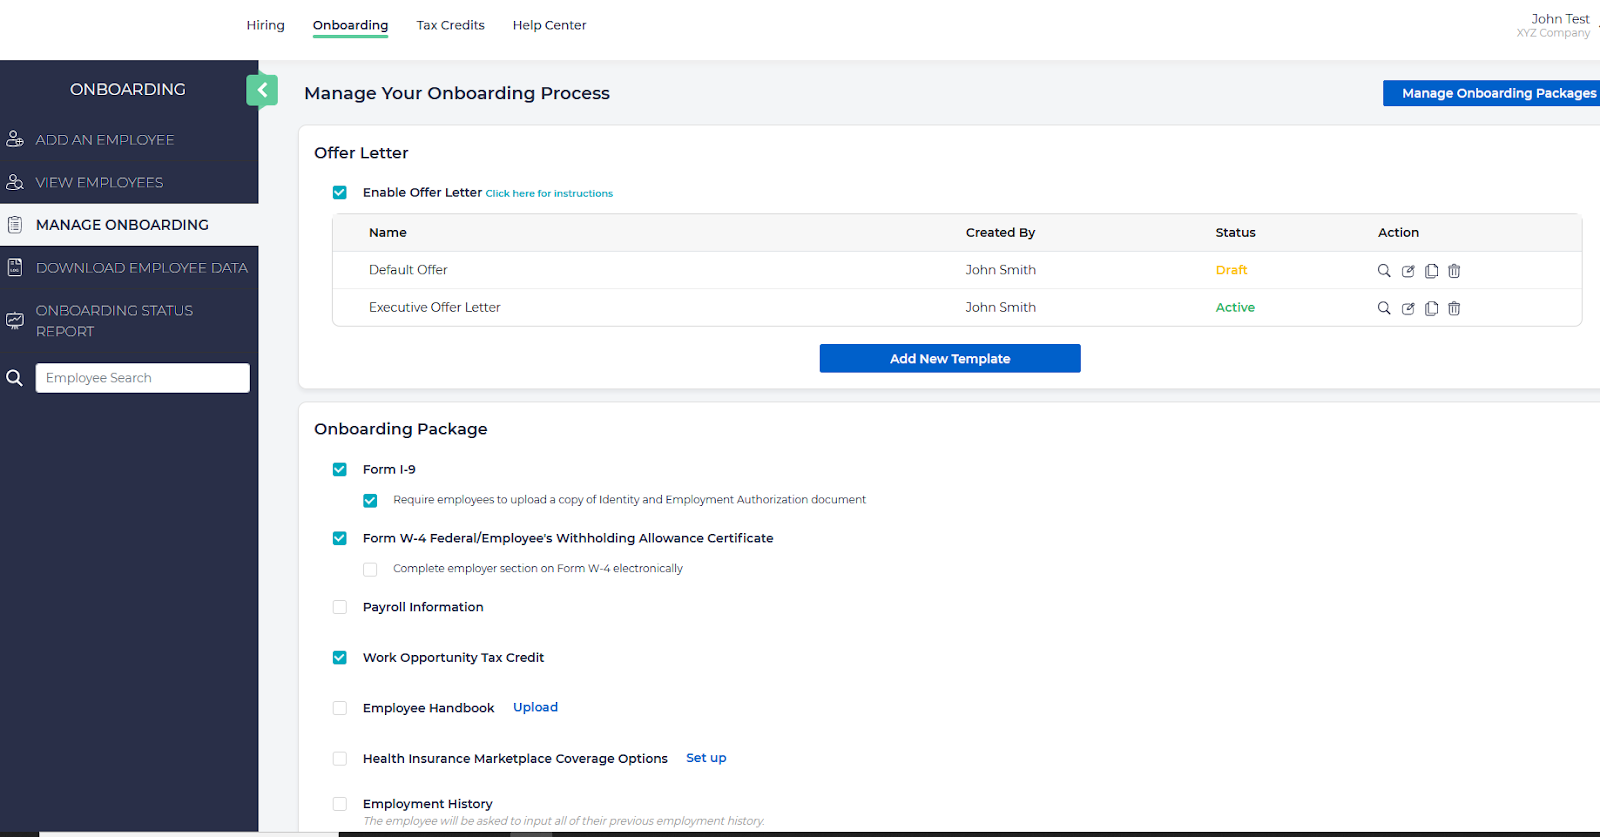This screenshot has height=837, width=1600.
Task: Copy the Executive Offer Letter template
Action: (x=1431, y=309)
